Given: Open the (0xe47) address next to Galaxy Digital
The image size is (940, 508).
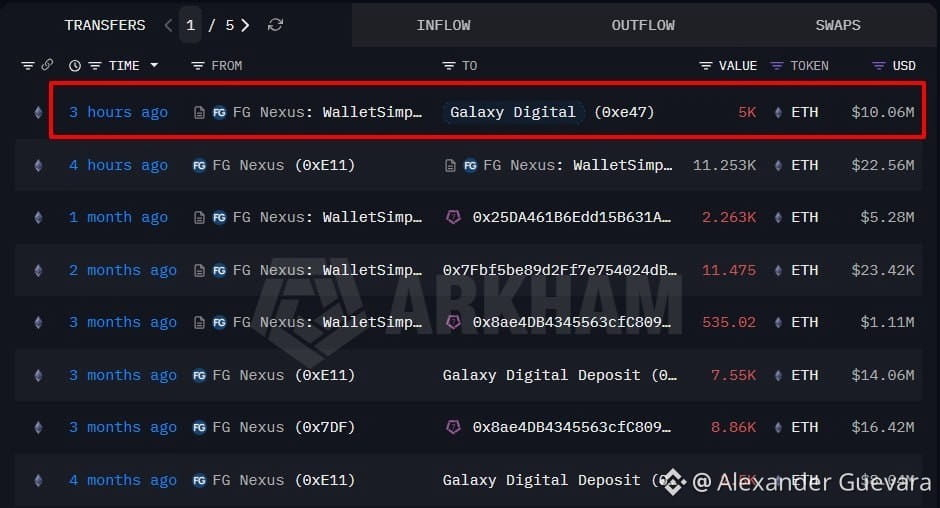Looking at the screenshot, I should (x=624, y=112).
